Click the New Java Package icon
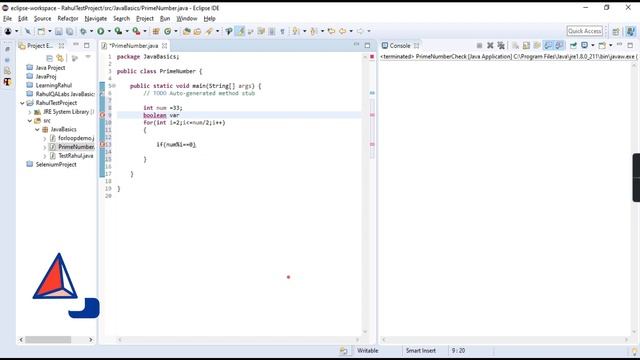The height and width of the screenshot is (360, 640). 156,31
